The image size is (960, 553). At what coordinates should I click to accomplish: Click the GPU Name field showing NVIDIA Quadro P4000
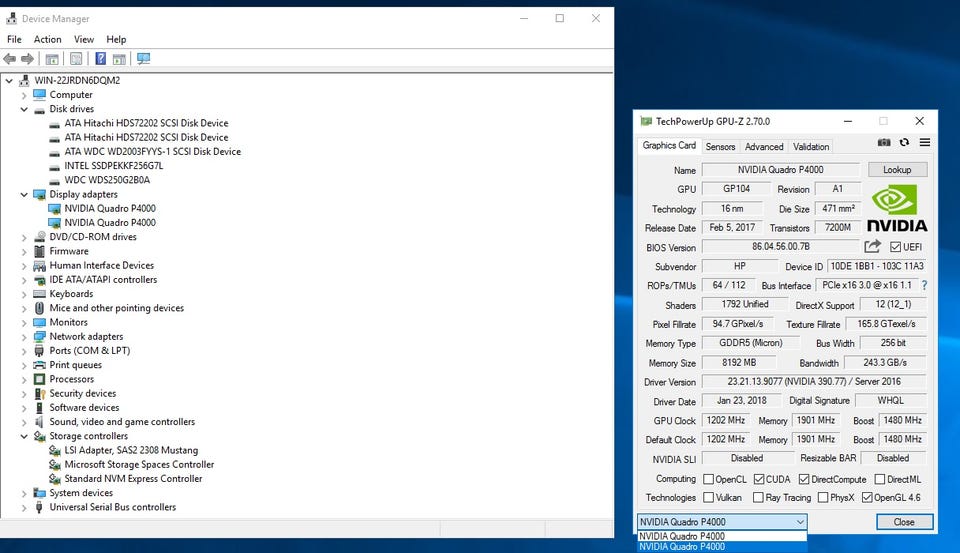click(781, 170)
